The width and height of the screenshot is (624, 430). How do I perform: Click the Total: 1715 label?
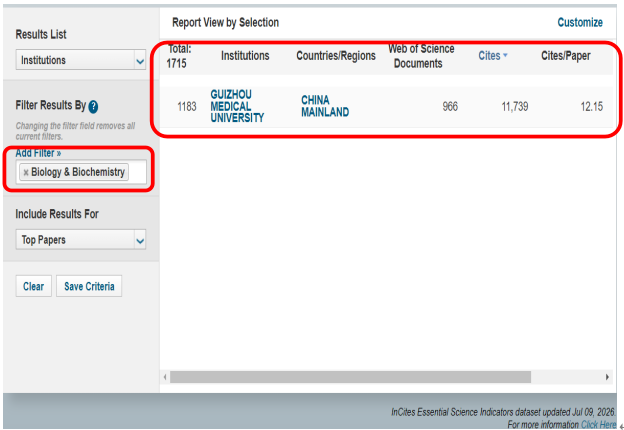(x=179, y=56)
